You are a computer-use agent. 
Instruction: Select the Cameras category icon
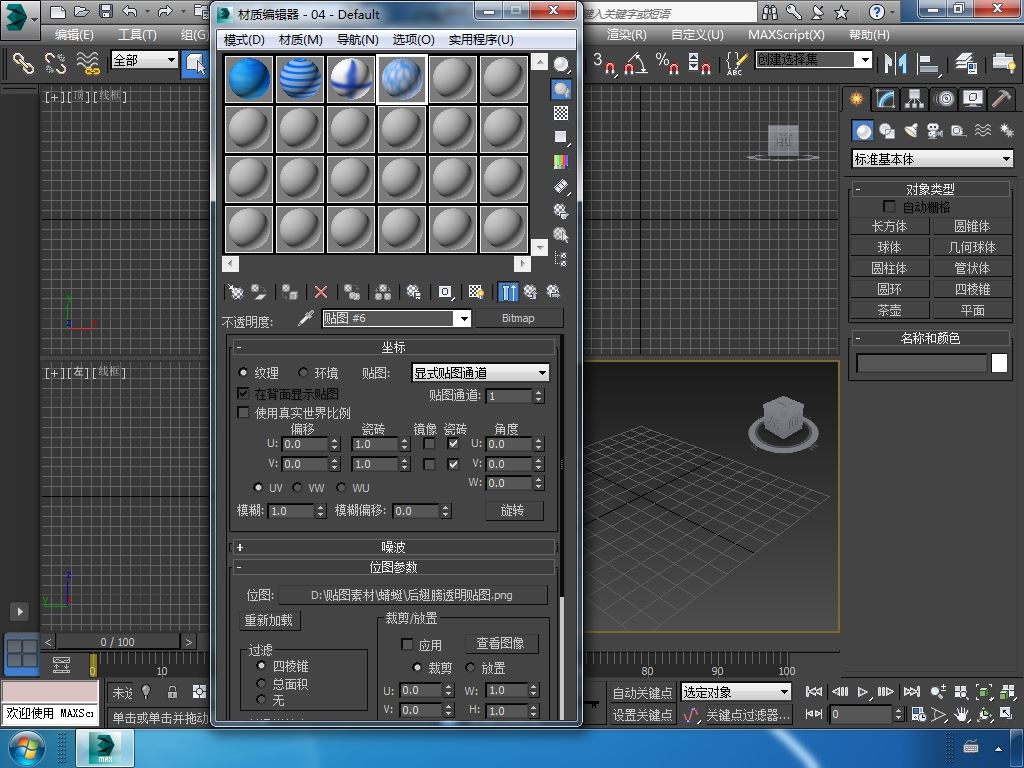pyautogui.click(x=934, y=131)
